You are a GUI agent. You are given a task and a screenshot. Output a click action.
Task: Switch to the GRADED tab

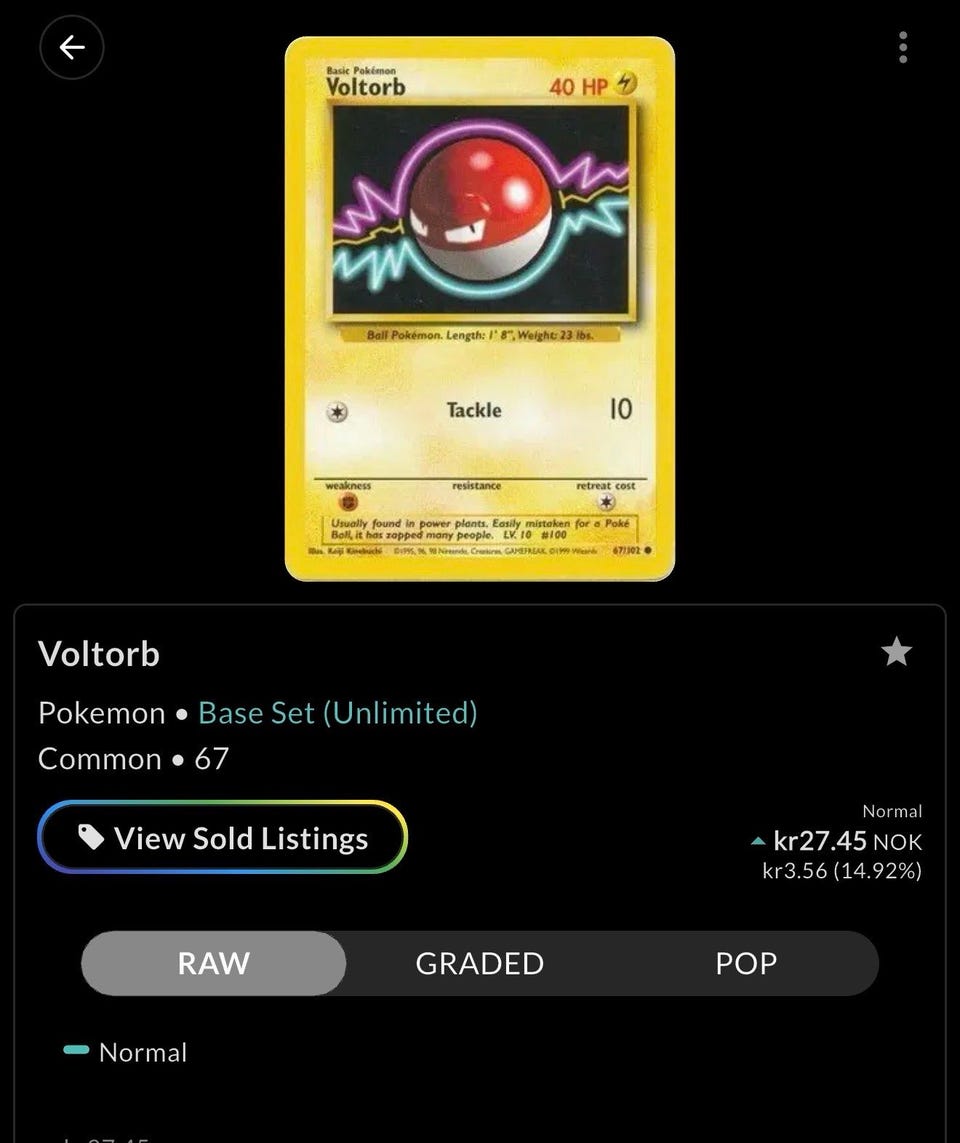[x=480, y=963]
